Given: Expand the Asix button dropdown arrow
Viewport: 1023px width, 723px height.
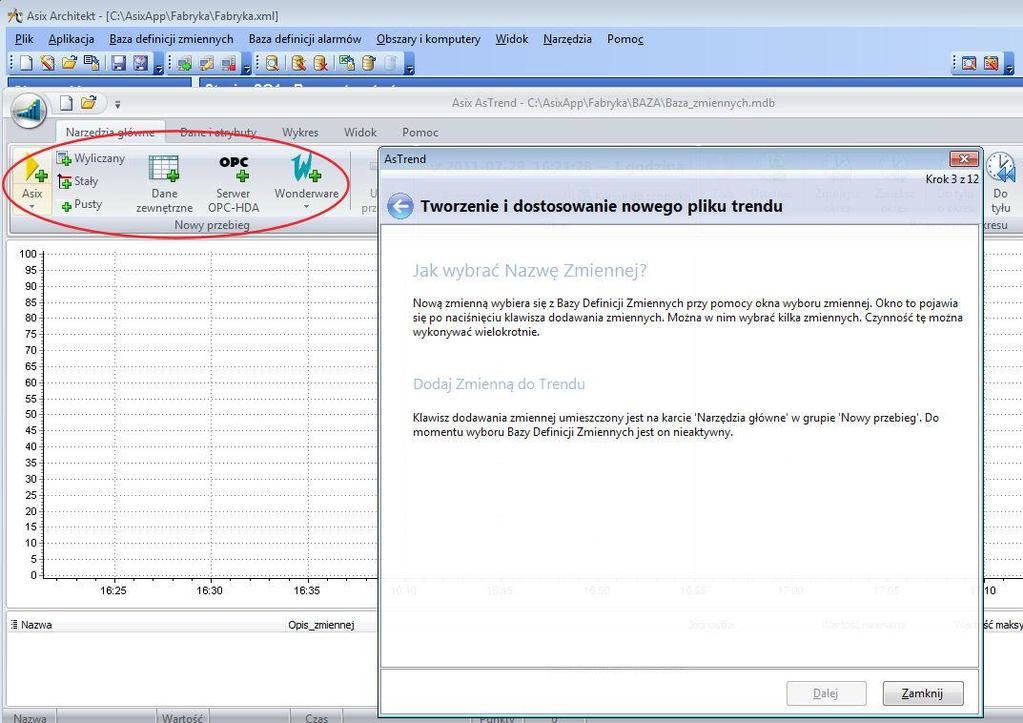Looking at the screenshot, I should click(32, 207).
